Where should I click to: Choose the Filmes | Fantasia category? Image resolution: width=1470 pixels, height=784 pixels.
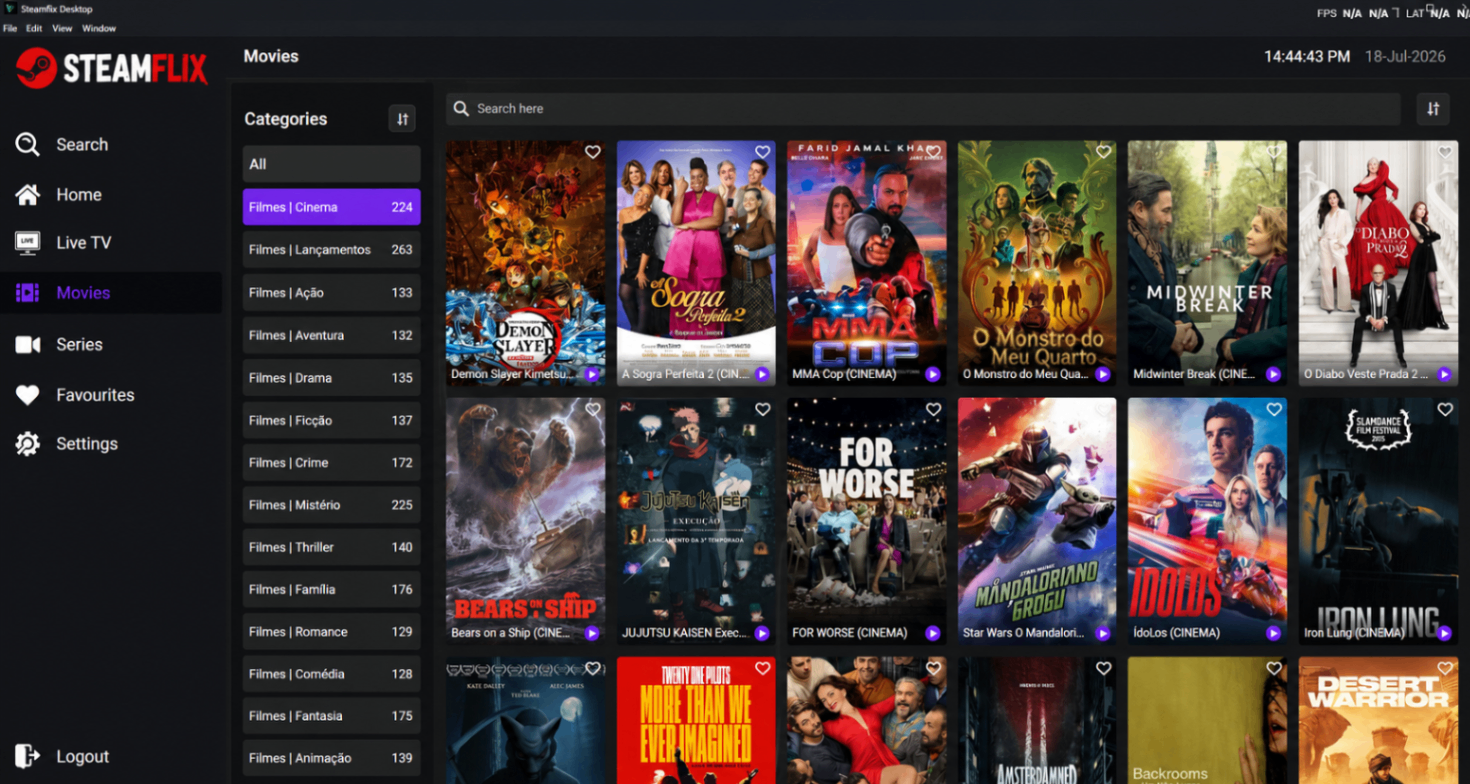tap(331, 716)
